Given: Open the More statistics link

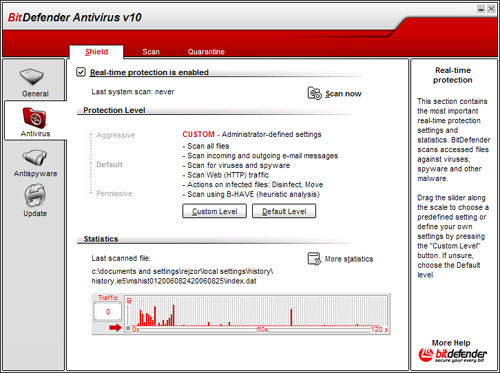Looking at the screenshot, I should click(349, 259).
